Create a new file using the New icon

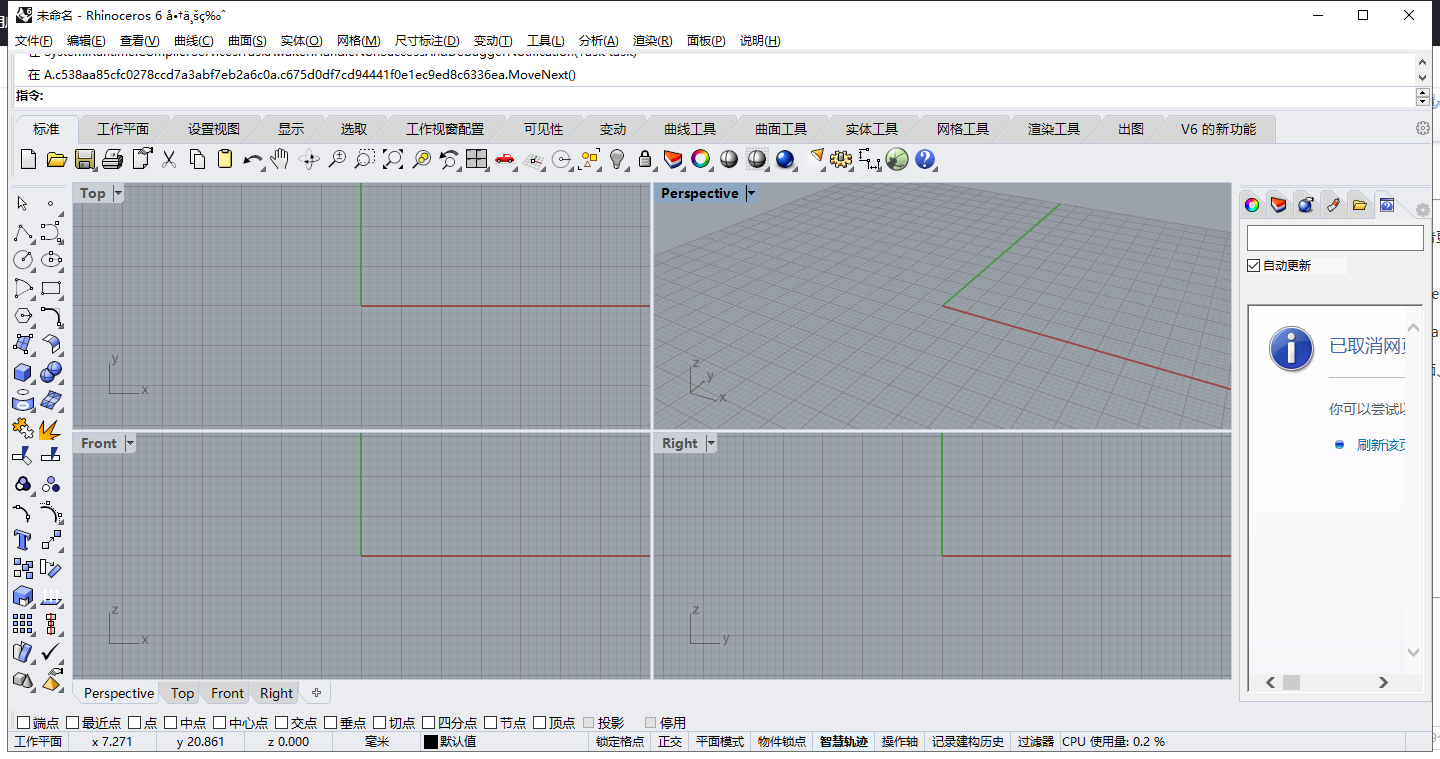pyautogui.click(x=28, y=159)
